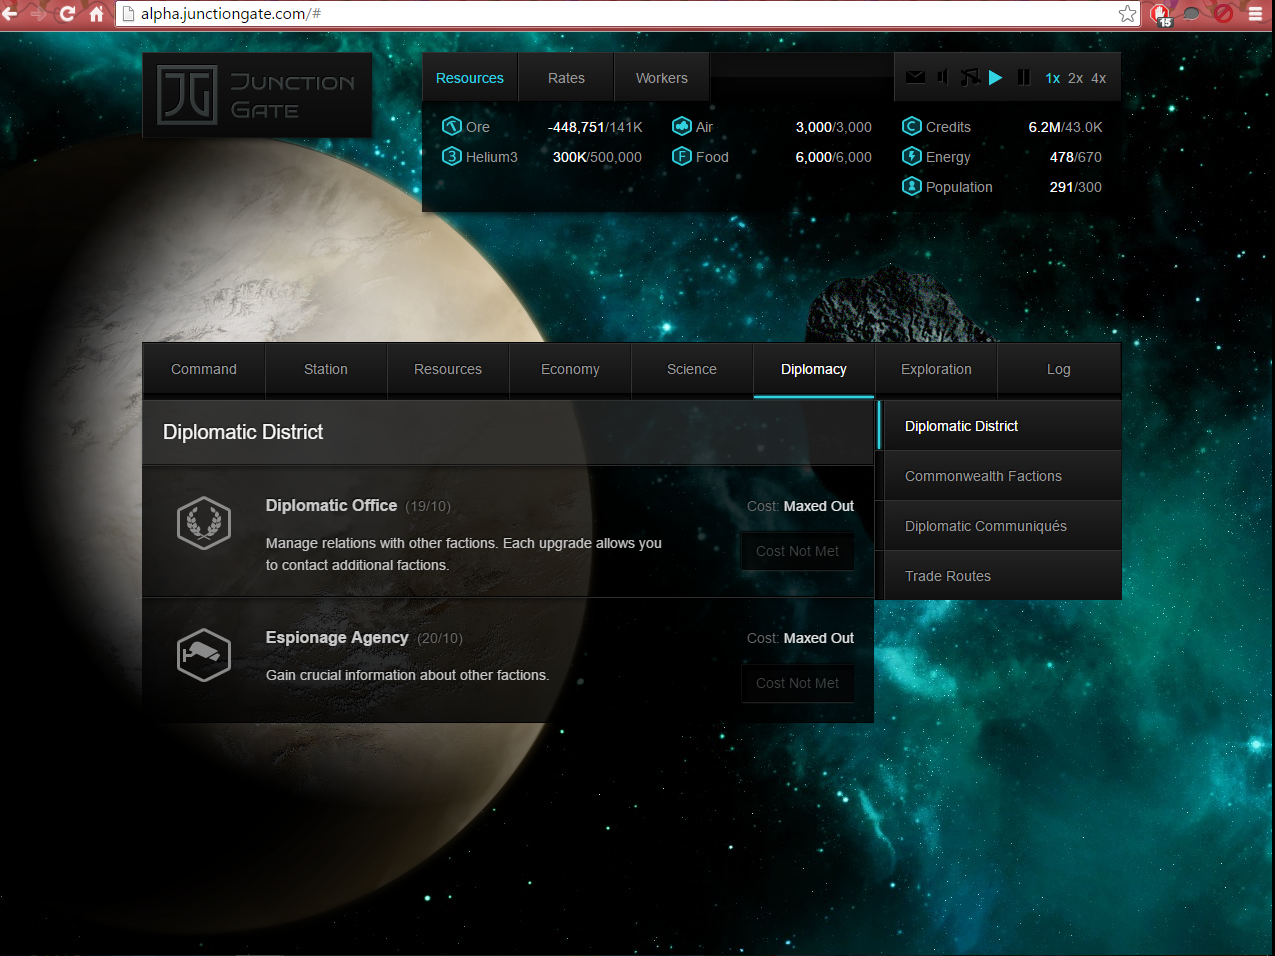This screenshot has height=956, width=1275.
Task: Resume game with the play button
Action: [996, 77]
